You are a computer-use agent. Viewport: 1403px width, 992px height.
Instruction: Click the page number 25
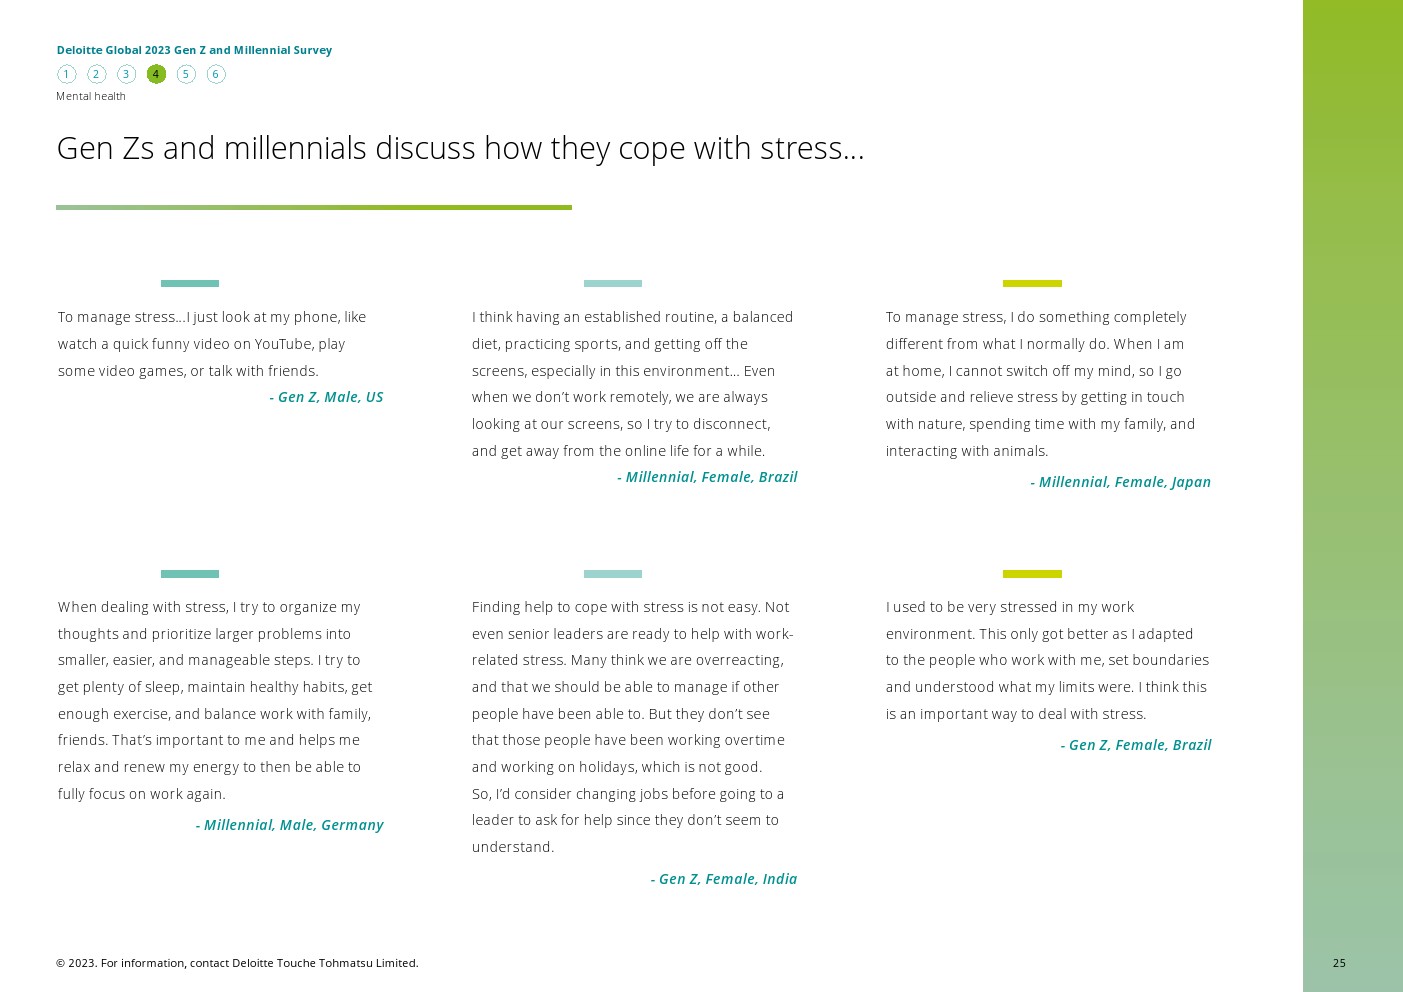click(1339, 963)
